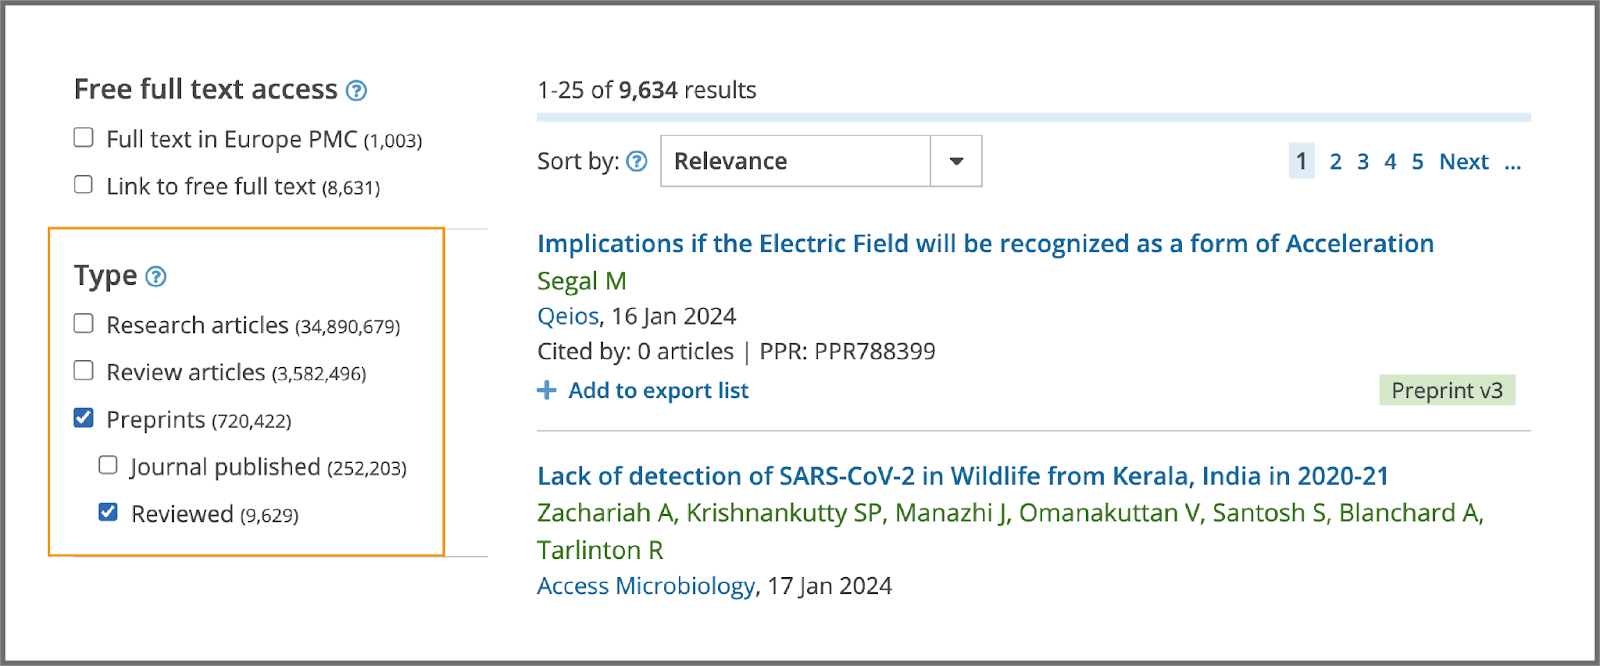Open the SARS-CoV-2 in Wildlife article
This screenshot has width=1600, height=666.
tap(963, 476)
